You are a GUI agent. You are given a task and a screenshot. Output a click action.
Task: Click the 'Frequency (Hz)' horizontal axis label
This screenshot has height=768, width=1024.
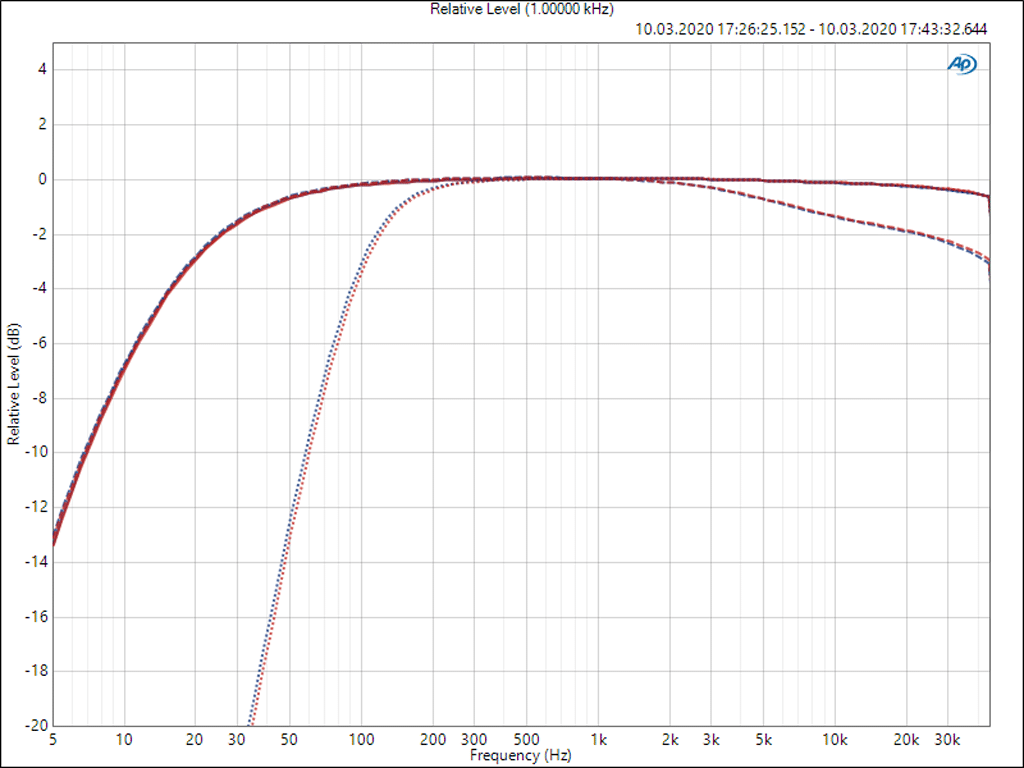(x=520, y=756)
